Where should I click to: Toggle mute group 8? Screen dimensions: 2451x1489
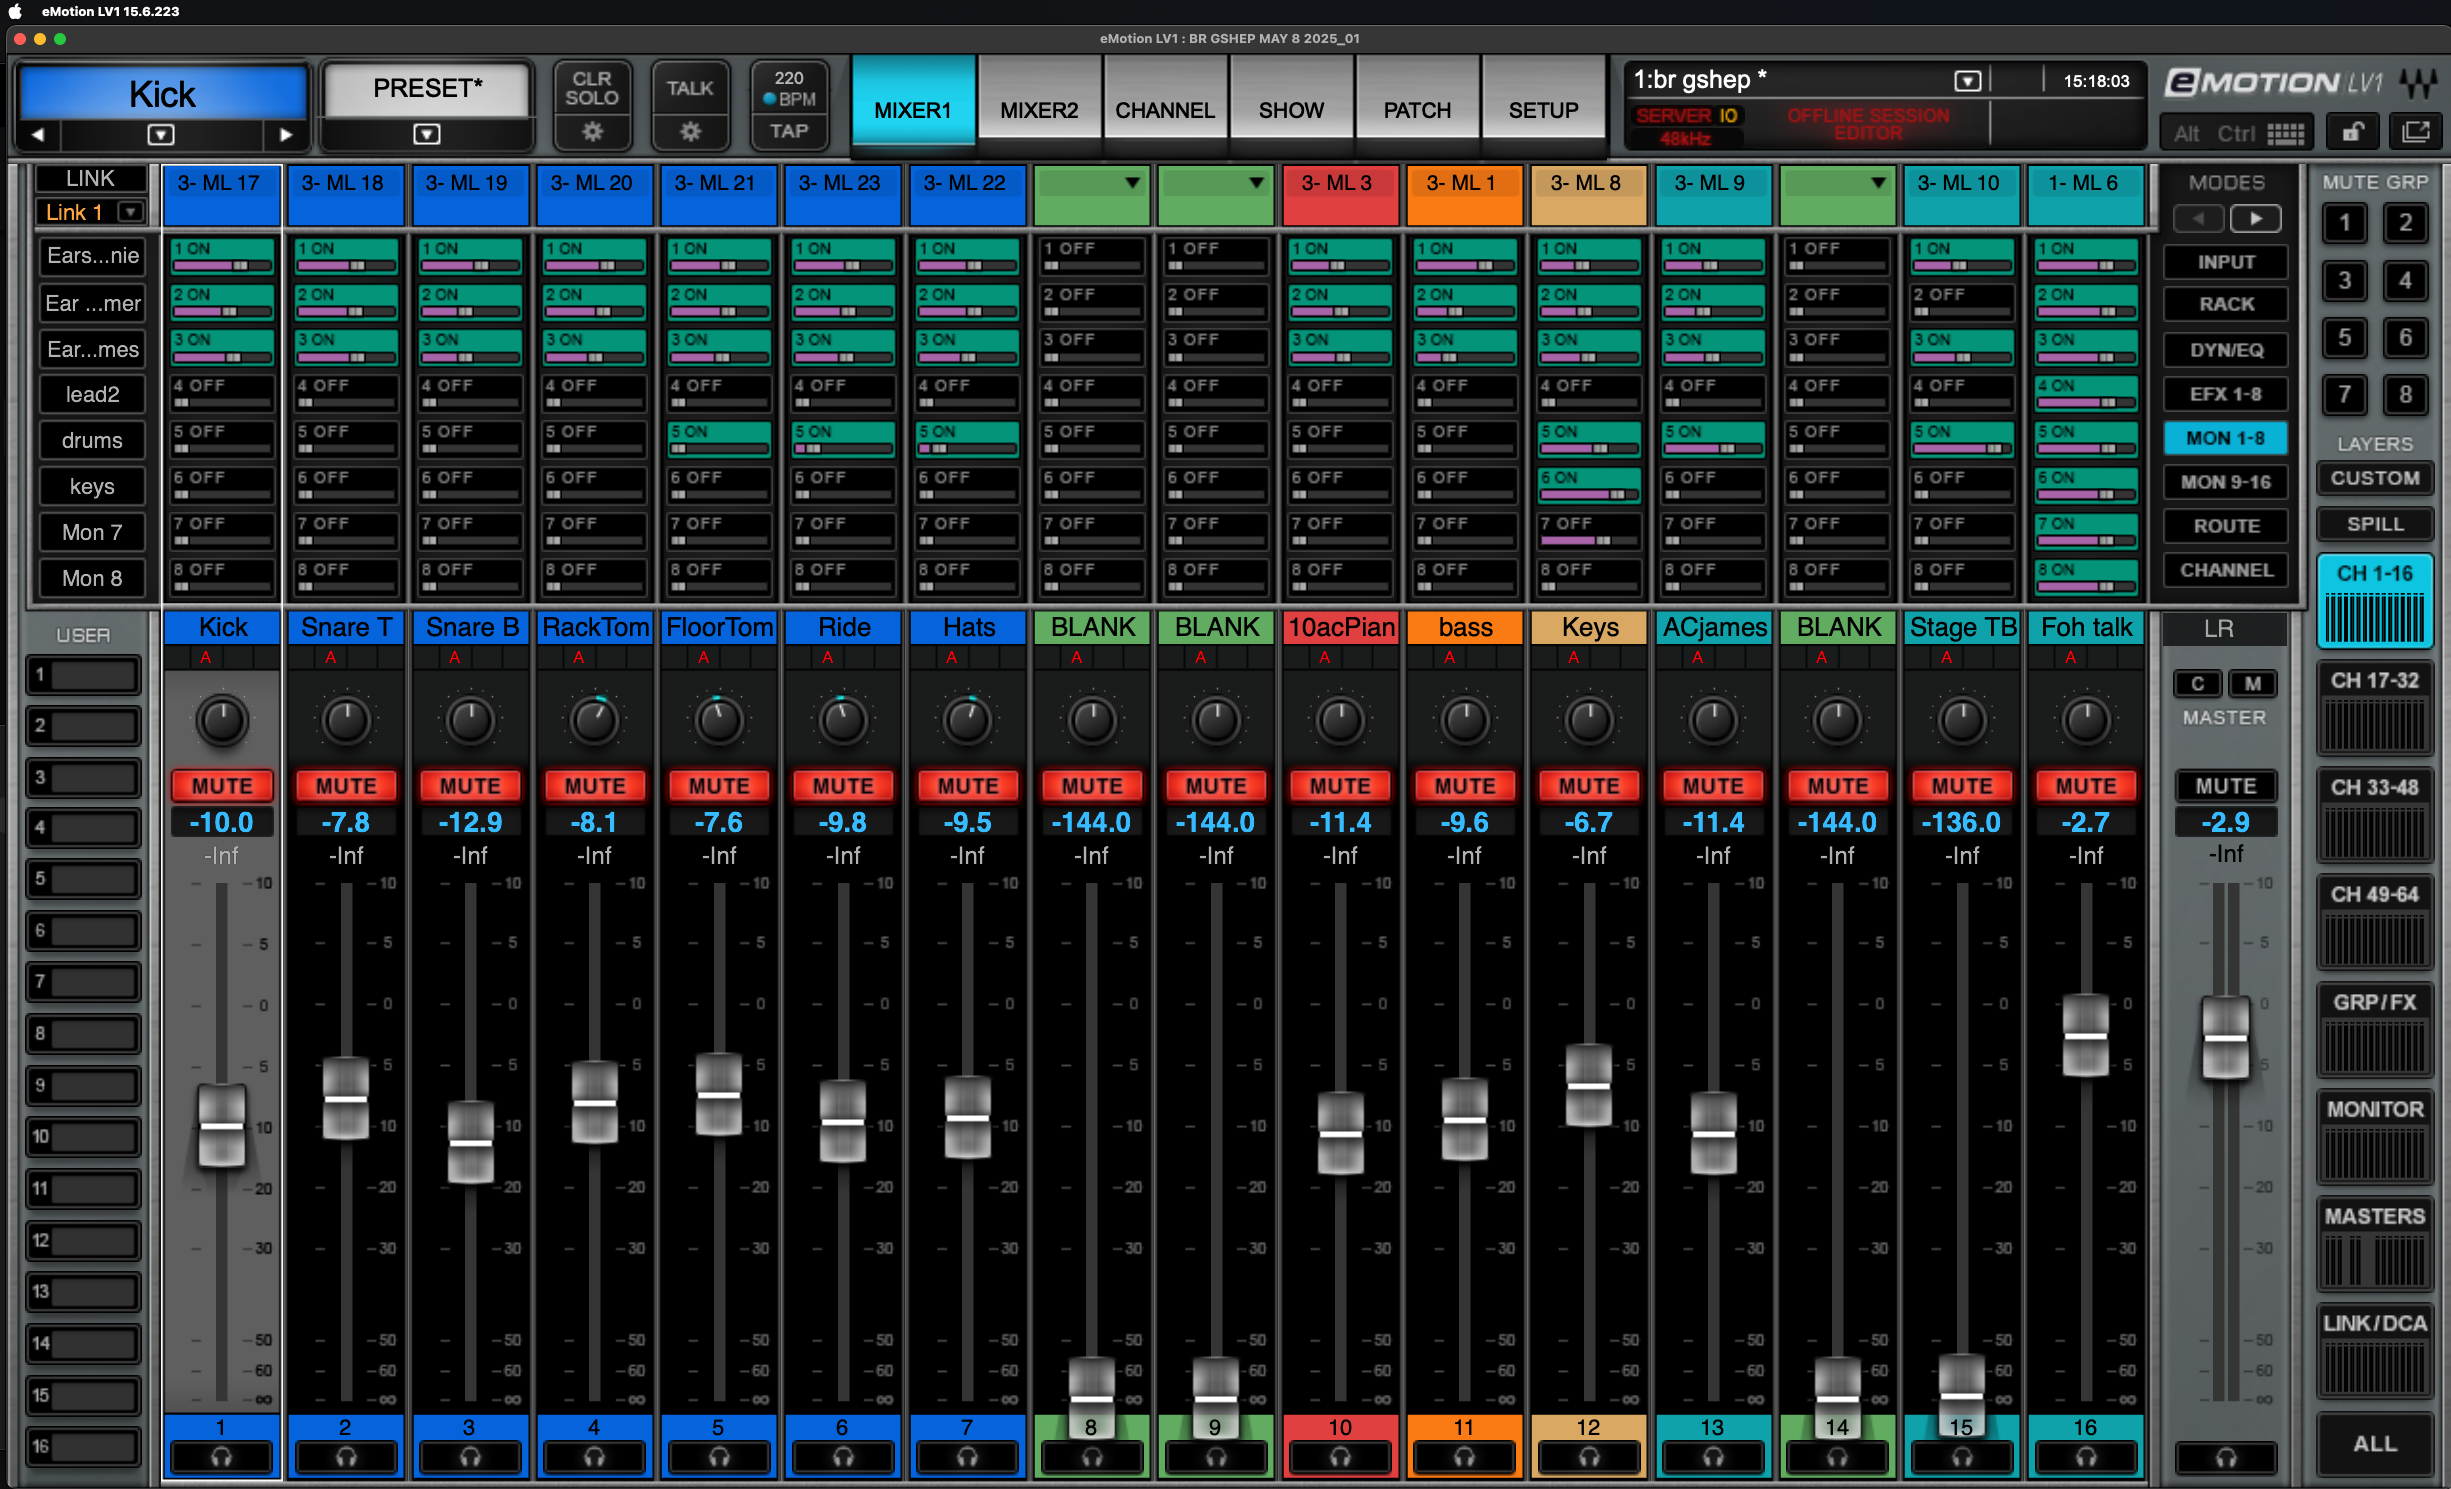(2406, 394)
